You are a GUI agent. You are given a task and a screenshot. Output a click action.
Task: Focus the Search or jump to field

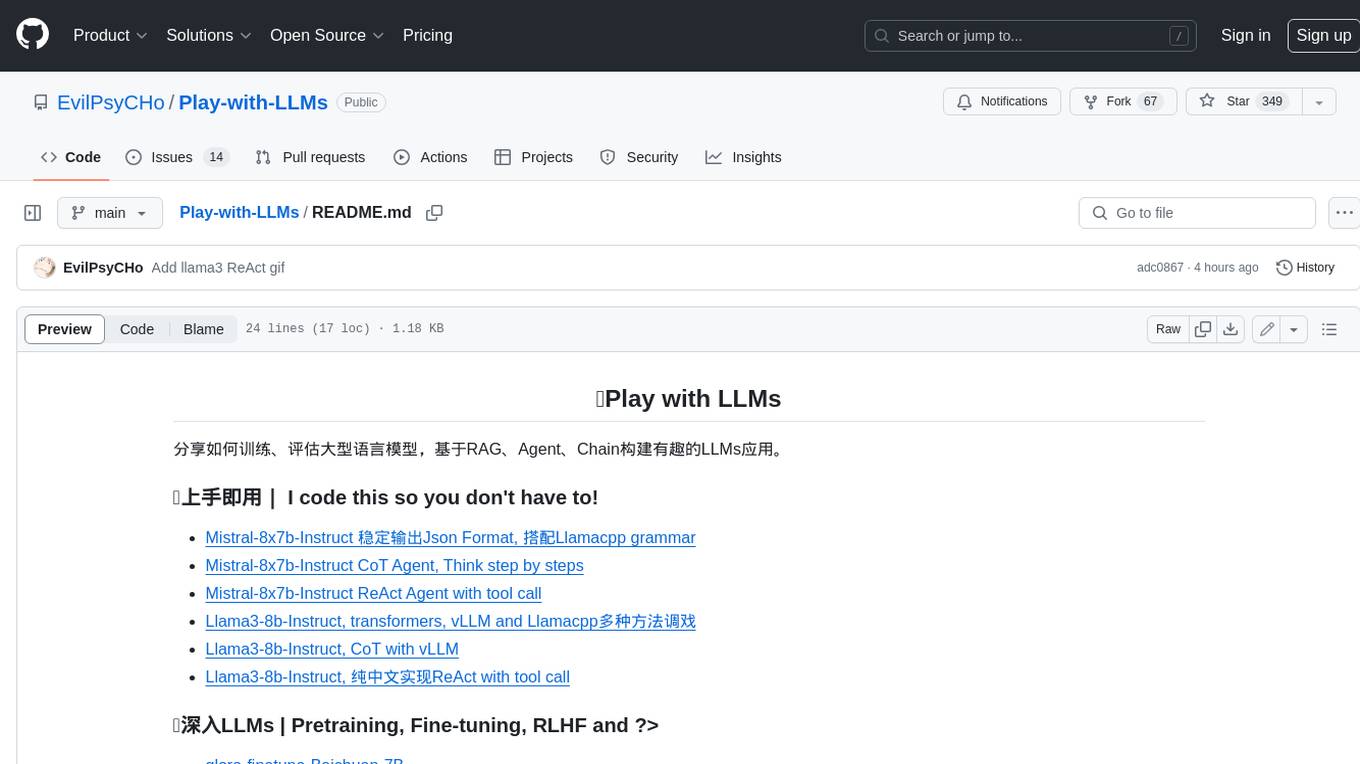(x=1030, y=36)
